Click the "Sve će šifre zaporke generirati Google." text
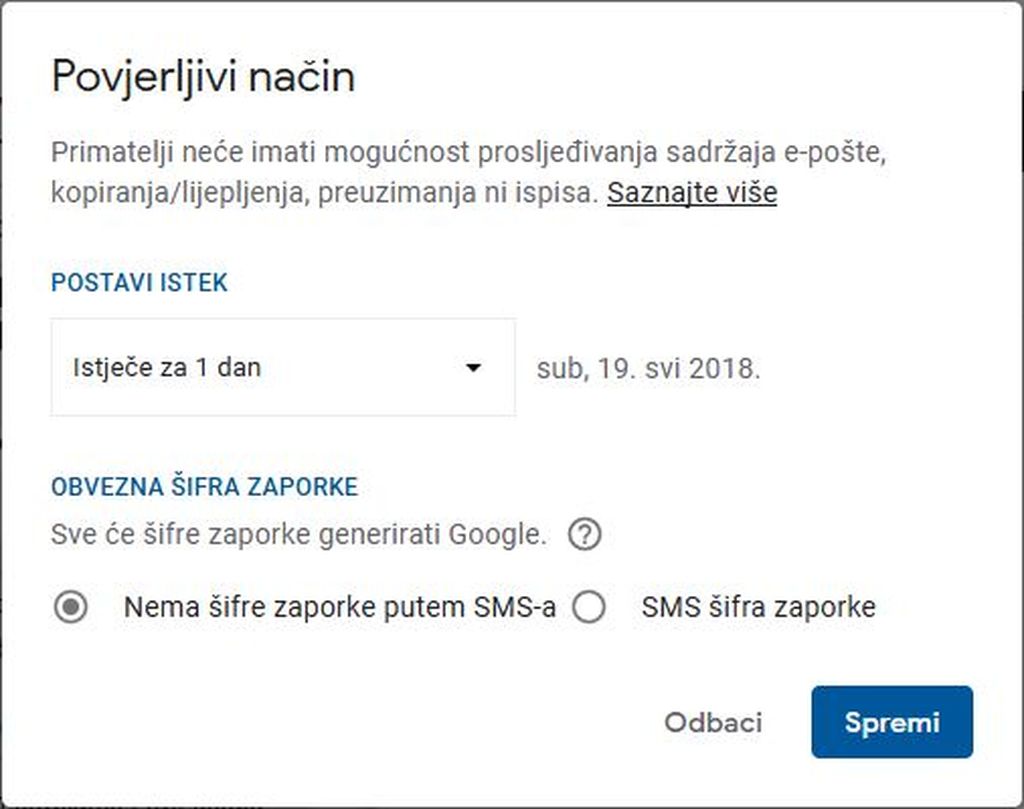 298,536
